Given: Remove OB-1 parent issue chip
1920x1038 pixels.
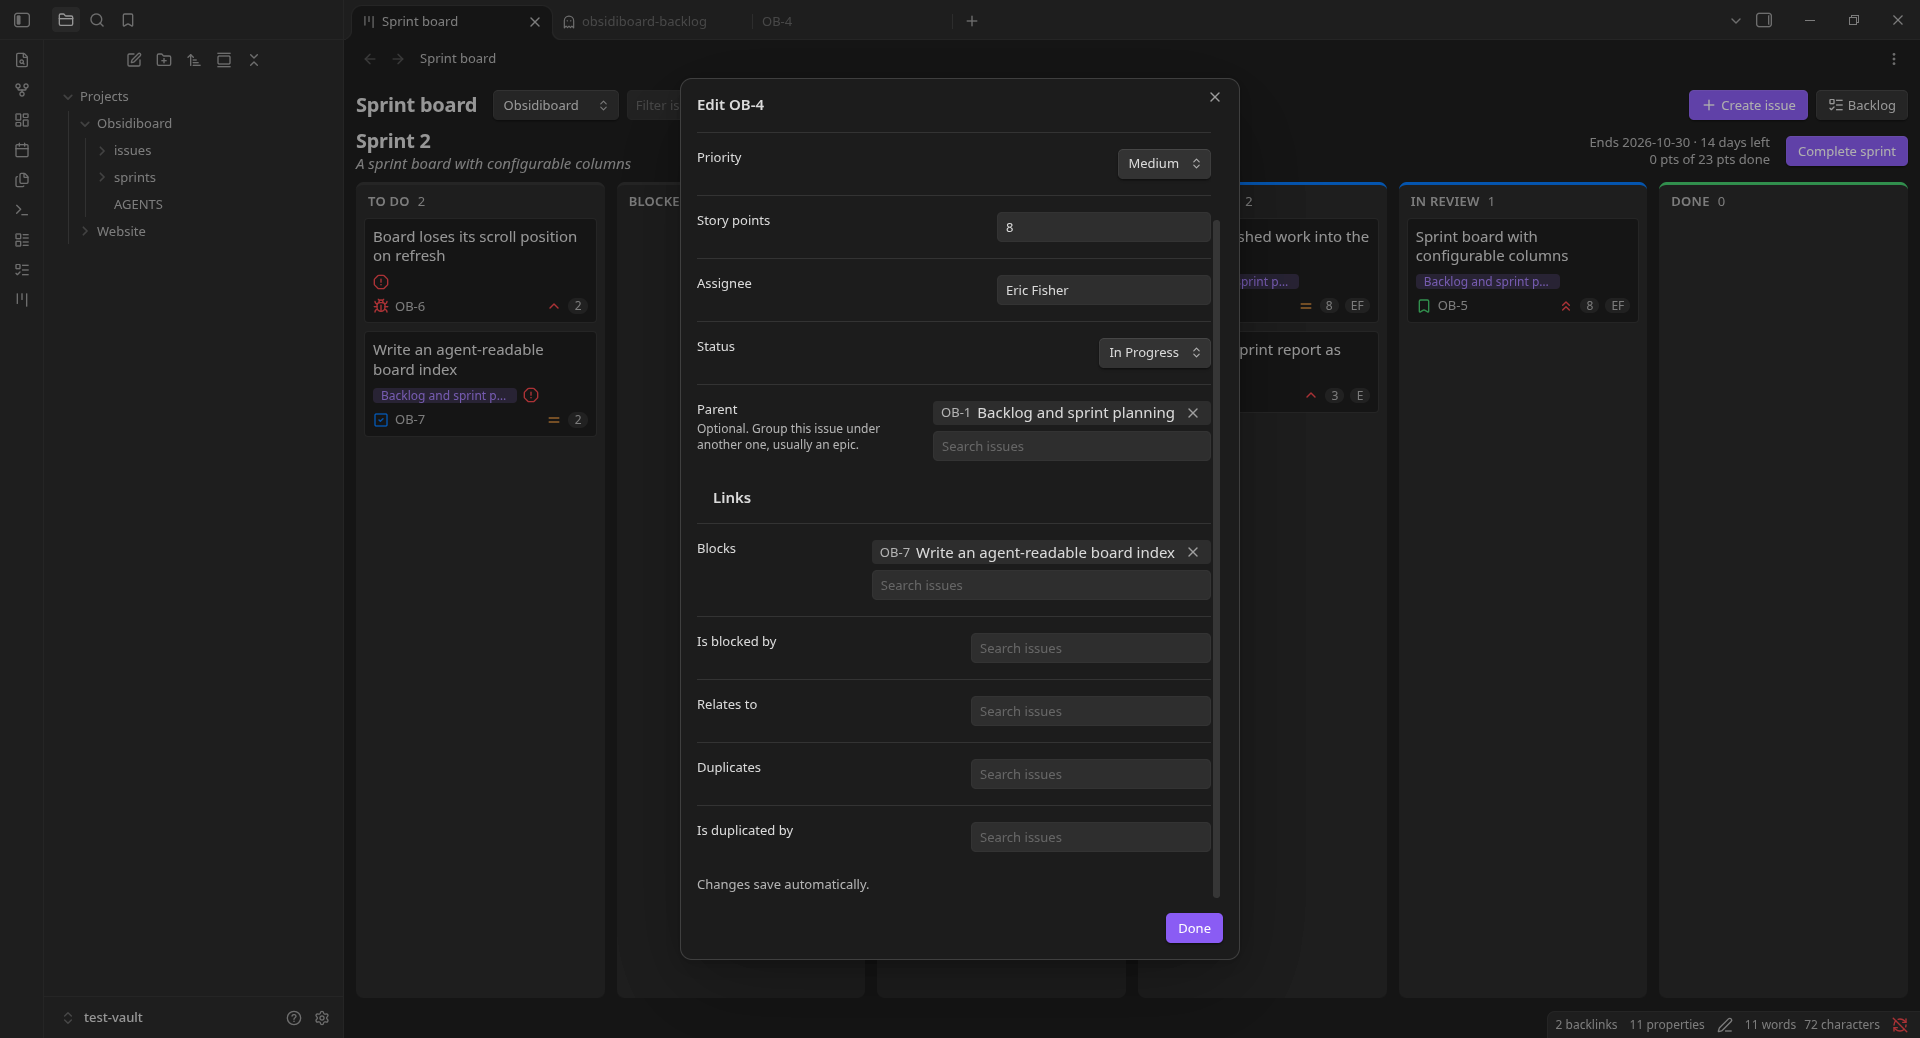Looking at the screenshot, I should click(x=1193, y=413).
